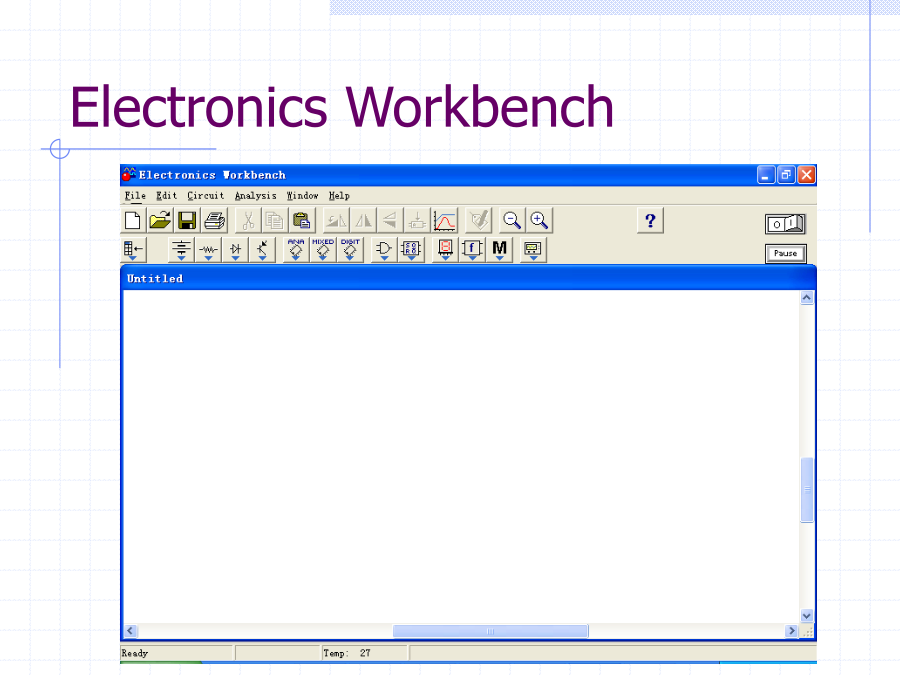
Task: Open the Sources parts bin
Action: (x=181, y=250)
